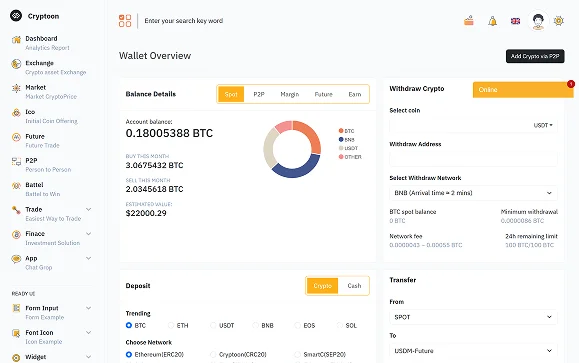Click the orange Online button

[523, 90]
